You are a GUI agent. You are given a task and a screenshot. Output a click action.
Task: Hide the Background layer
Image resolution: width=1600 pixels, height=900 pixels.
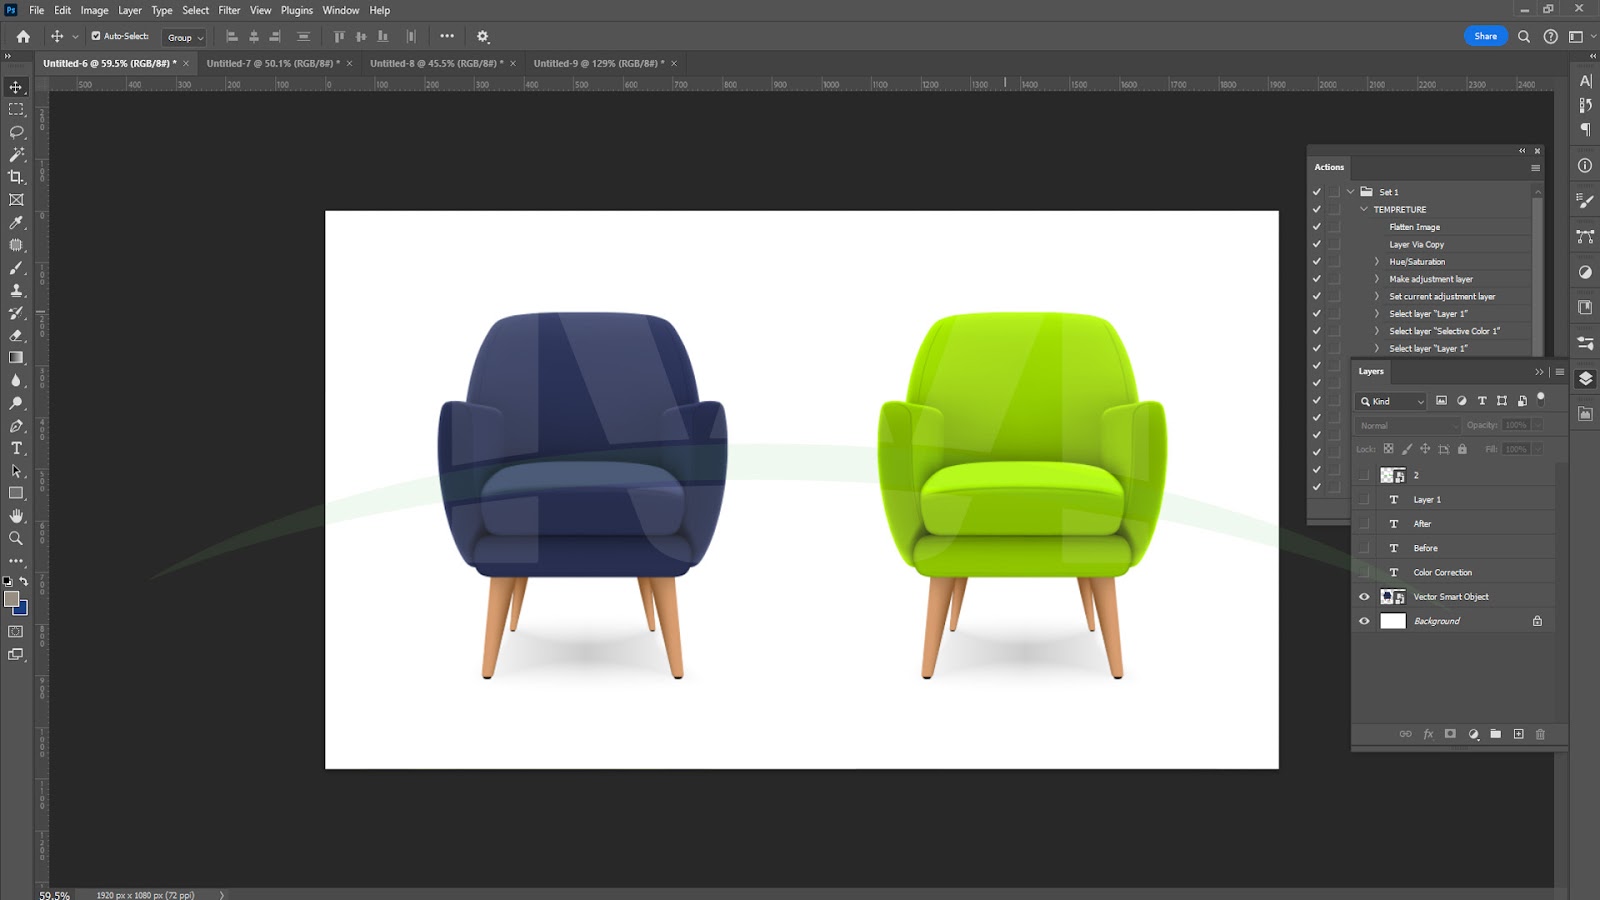1364,621
